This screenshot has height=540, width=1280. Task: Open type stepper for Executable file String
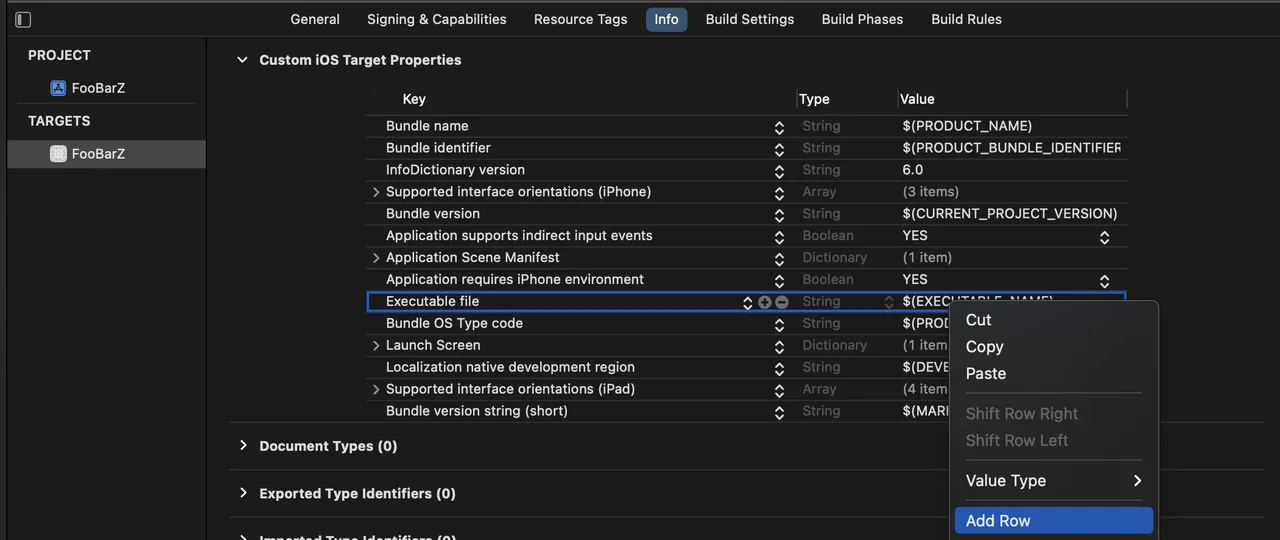[888, 302]
